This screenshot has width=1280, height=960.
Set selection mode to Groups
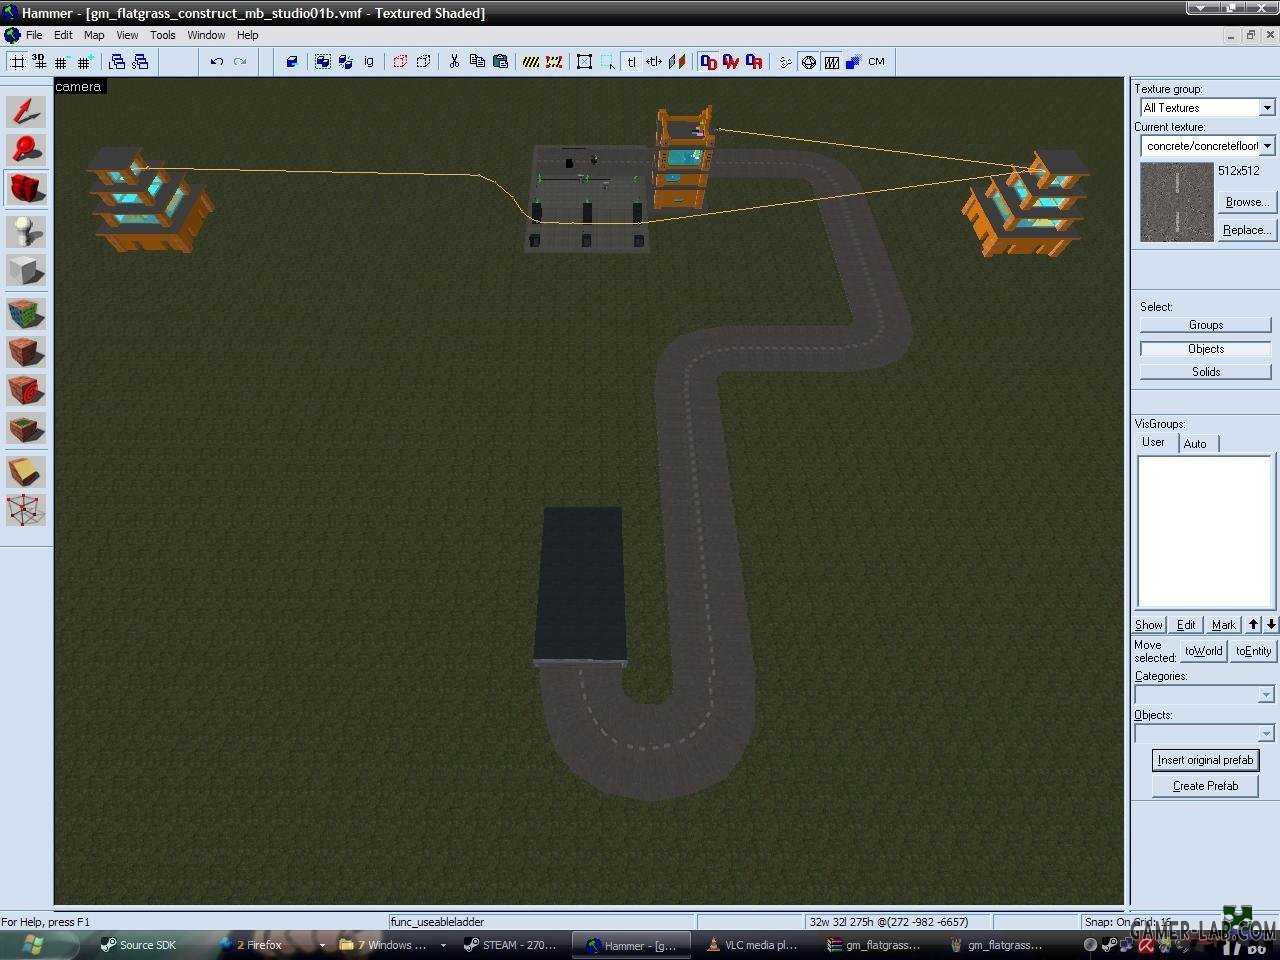coord(1206,325)
